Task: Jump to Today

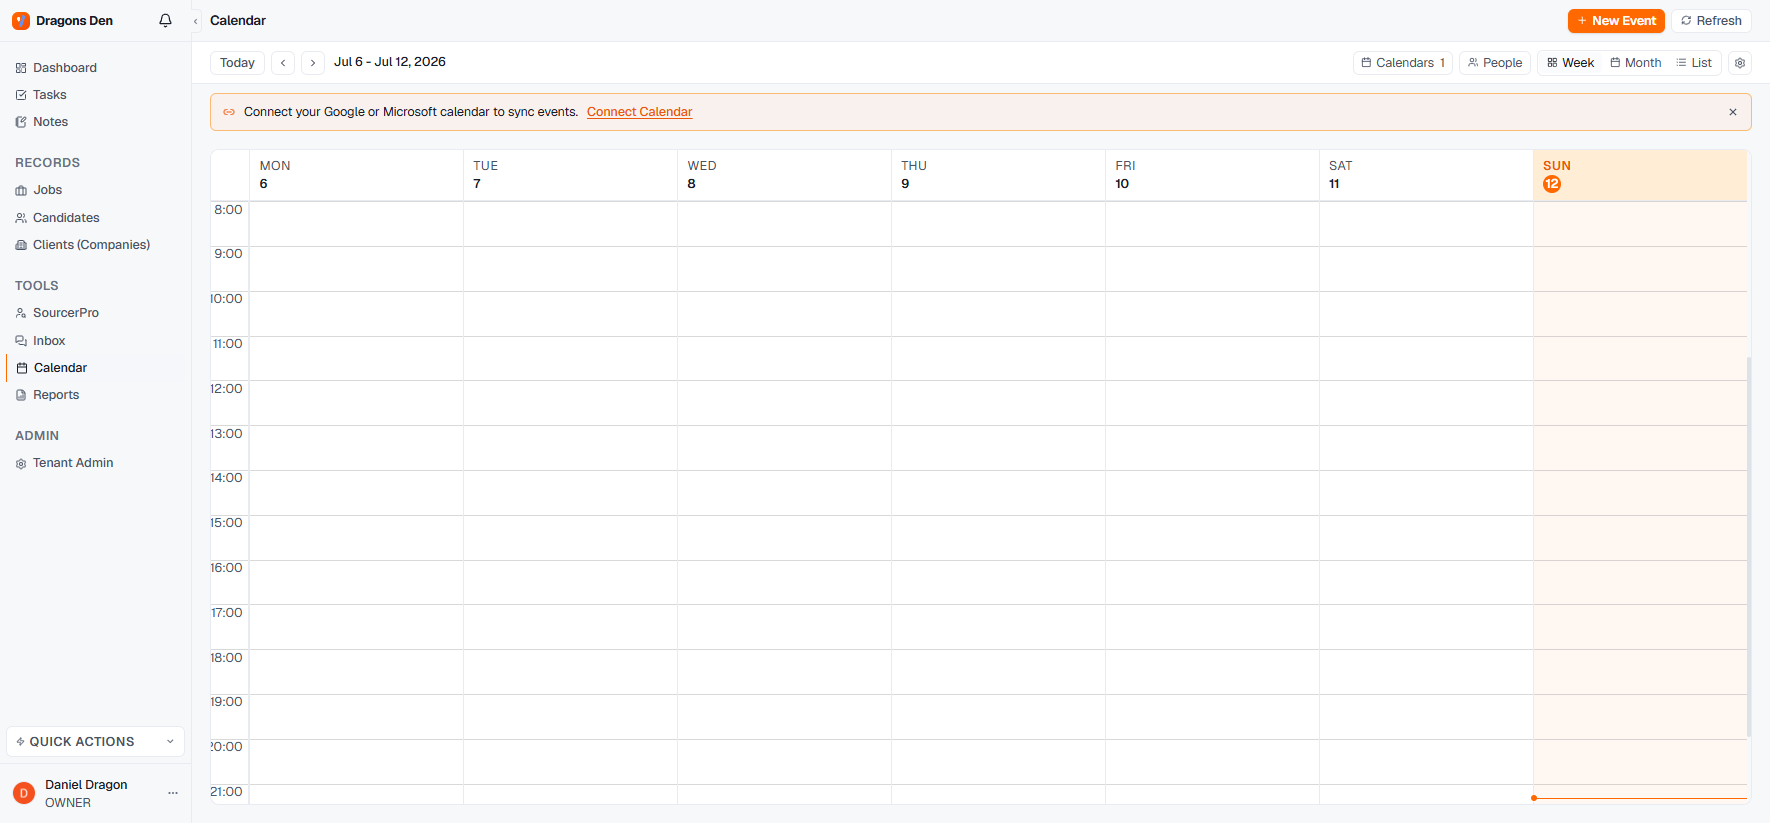Action: pyautogui.click(x=237, y=62)
